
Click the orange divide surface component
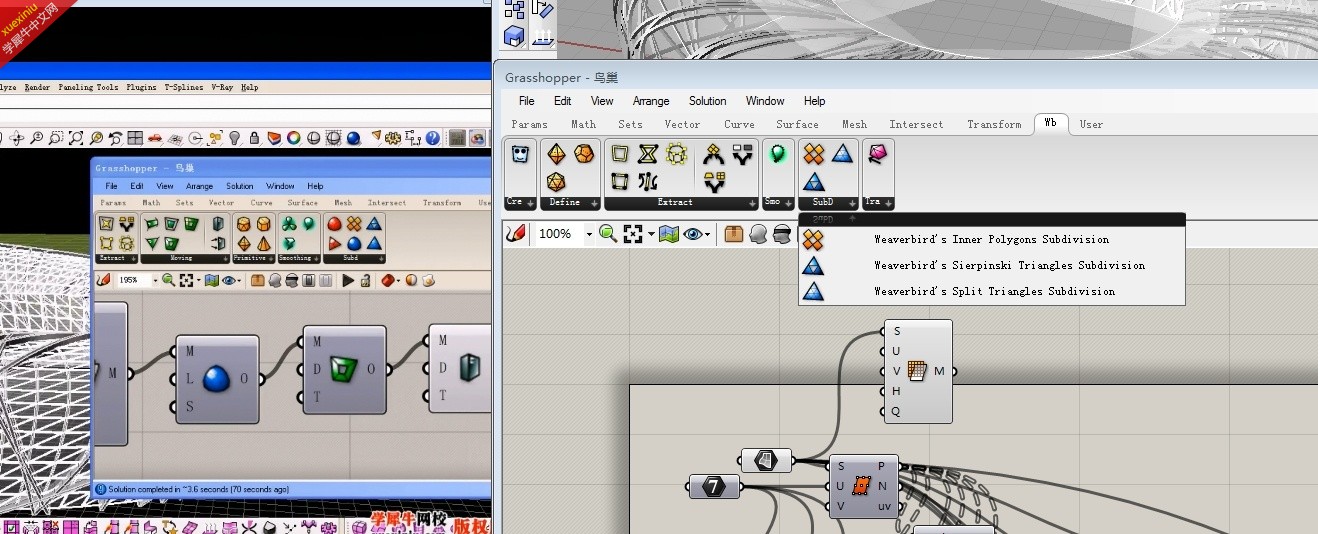click(x=864, y=487)
